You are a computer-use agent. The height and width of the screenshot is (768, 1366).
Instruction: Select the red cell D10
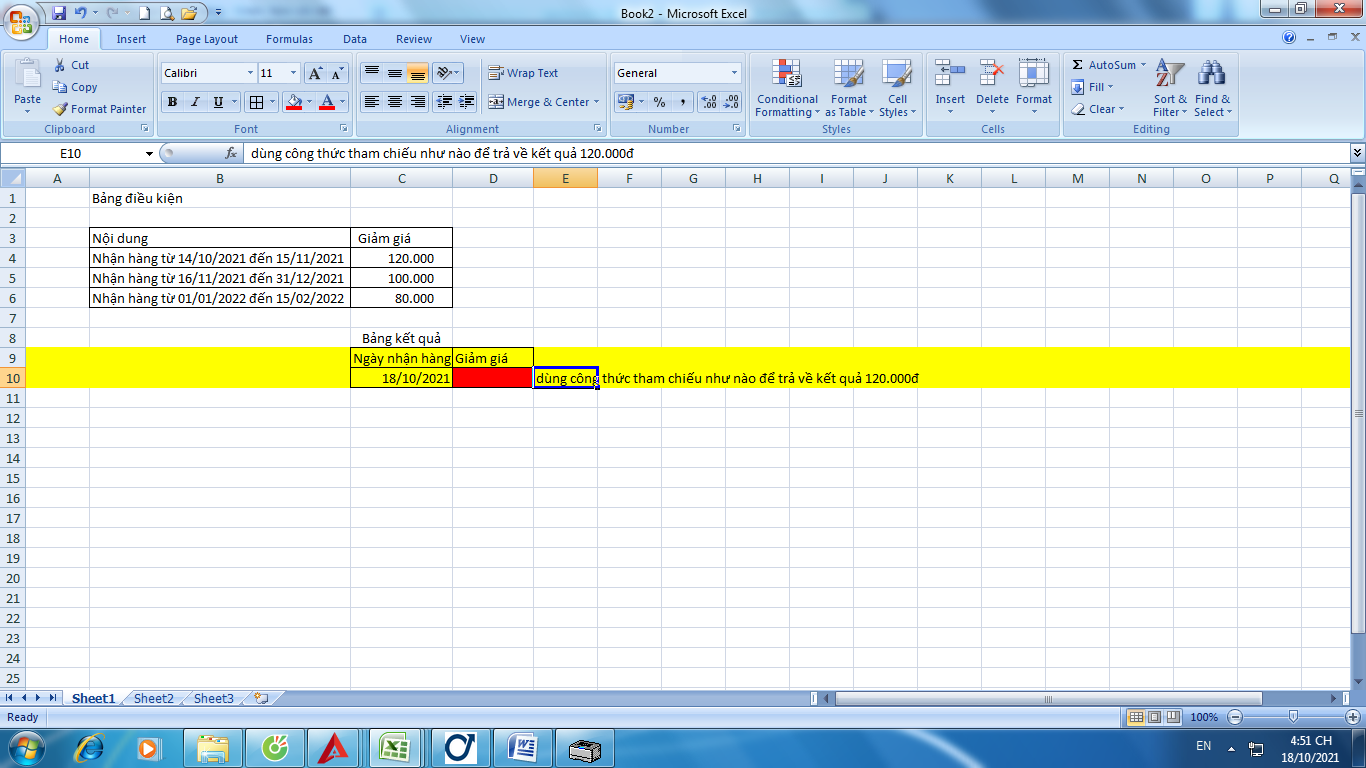pos(492,378)
